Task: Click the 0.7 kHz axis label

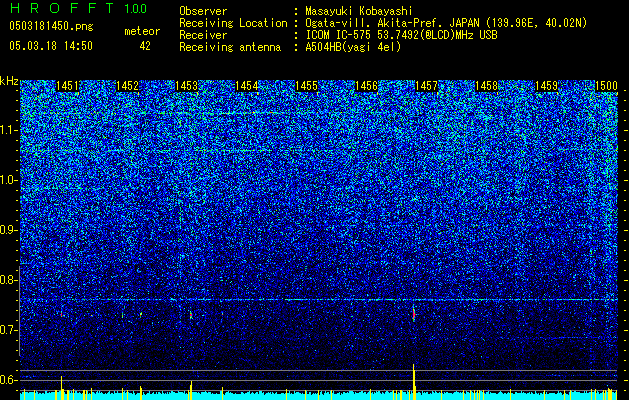Action: pyautogui.click(x=9, y=330)
